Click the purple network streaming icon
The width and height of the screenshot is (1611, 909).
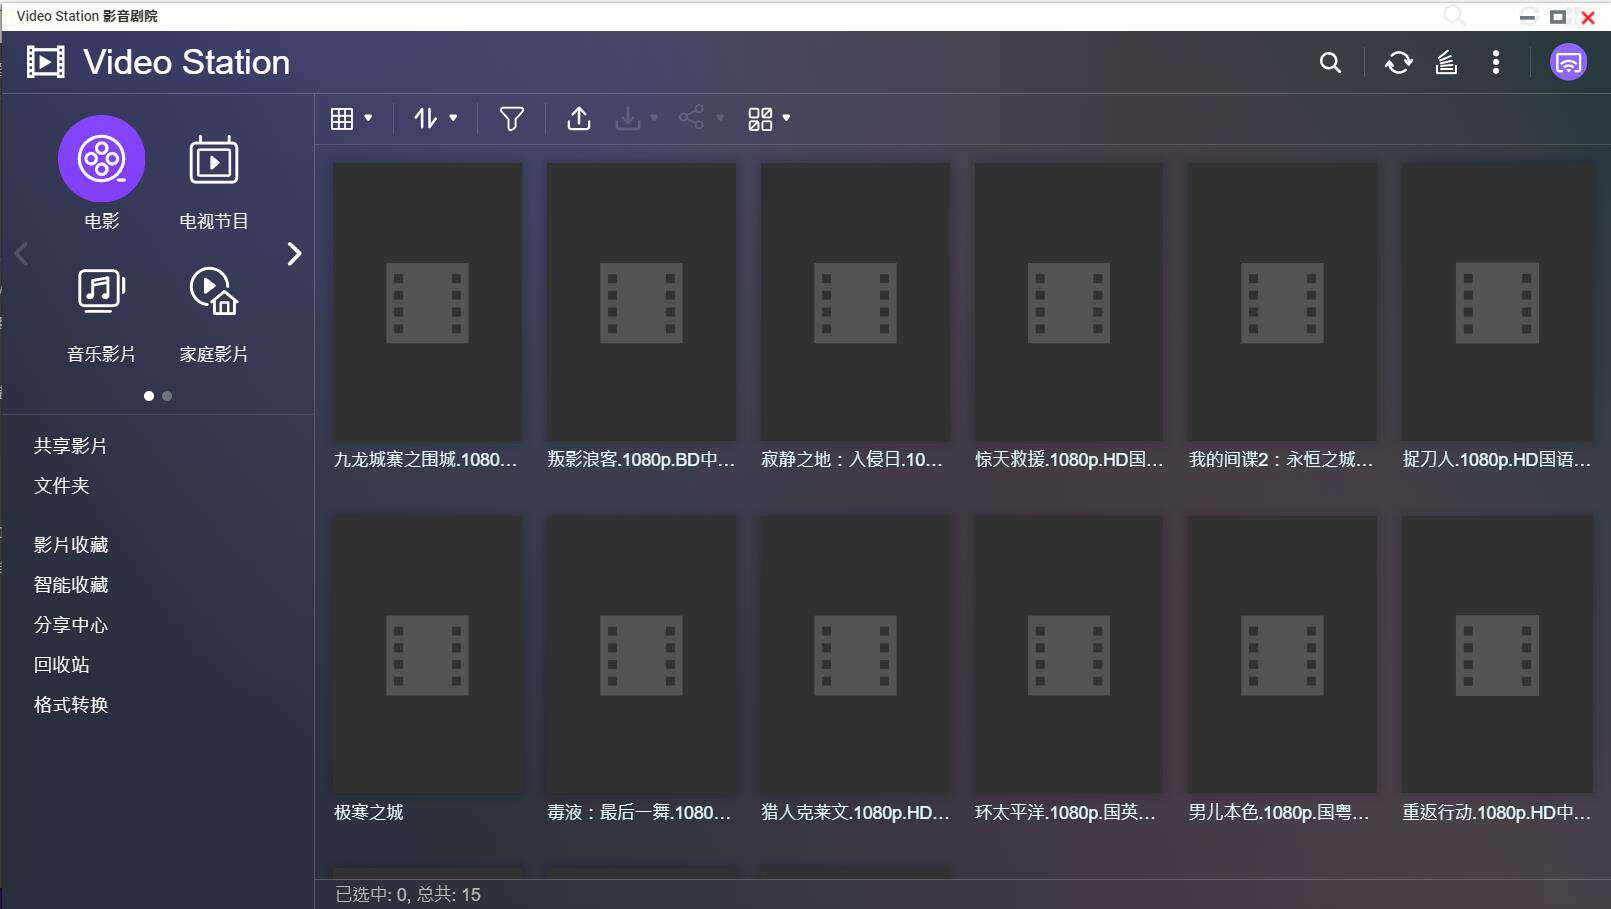pyautogui.click(x=1568, y=63)
